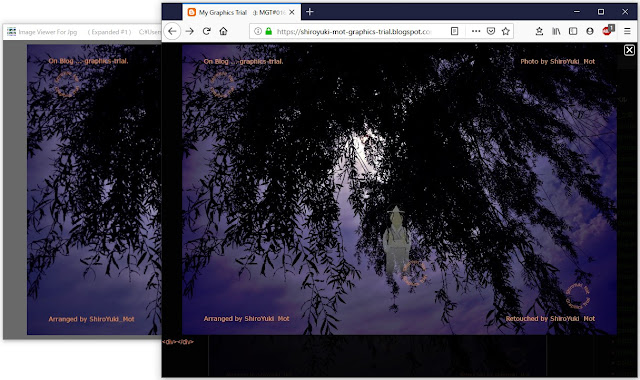Click 'Retouched by ShiroYuki_Mot' text
640x380 pixels.
550,318
